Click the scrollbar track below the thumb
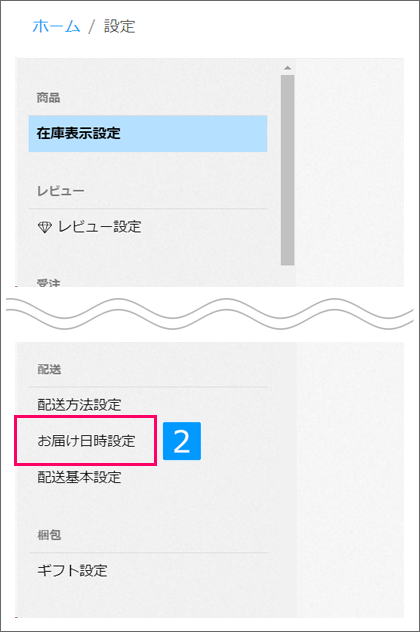The width and height of the screenshot is (420, 632). point(287,276)
